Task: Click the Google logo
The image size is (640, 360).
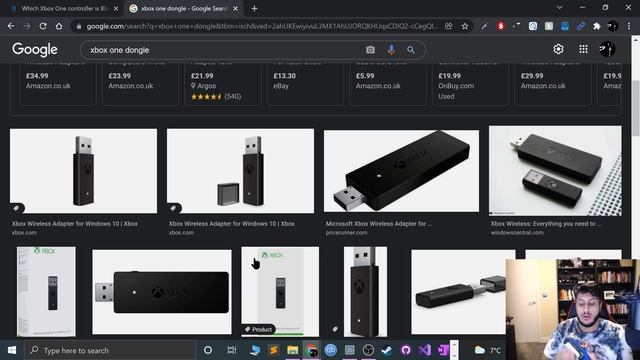Action: pyautogui.click(x=35, y=49)
